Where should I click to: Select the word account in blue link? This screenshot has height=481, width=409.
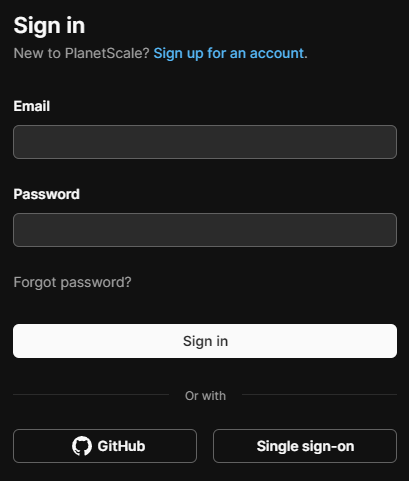[x=277, y=53]
